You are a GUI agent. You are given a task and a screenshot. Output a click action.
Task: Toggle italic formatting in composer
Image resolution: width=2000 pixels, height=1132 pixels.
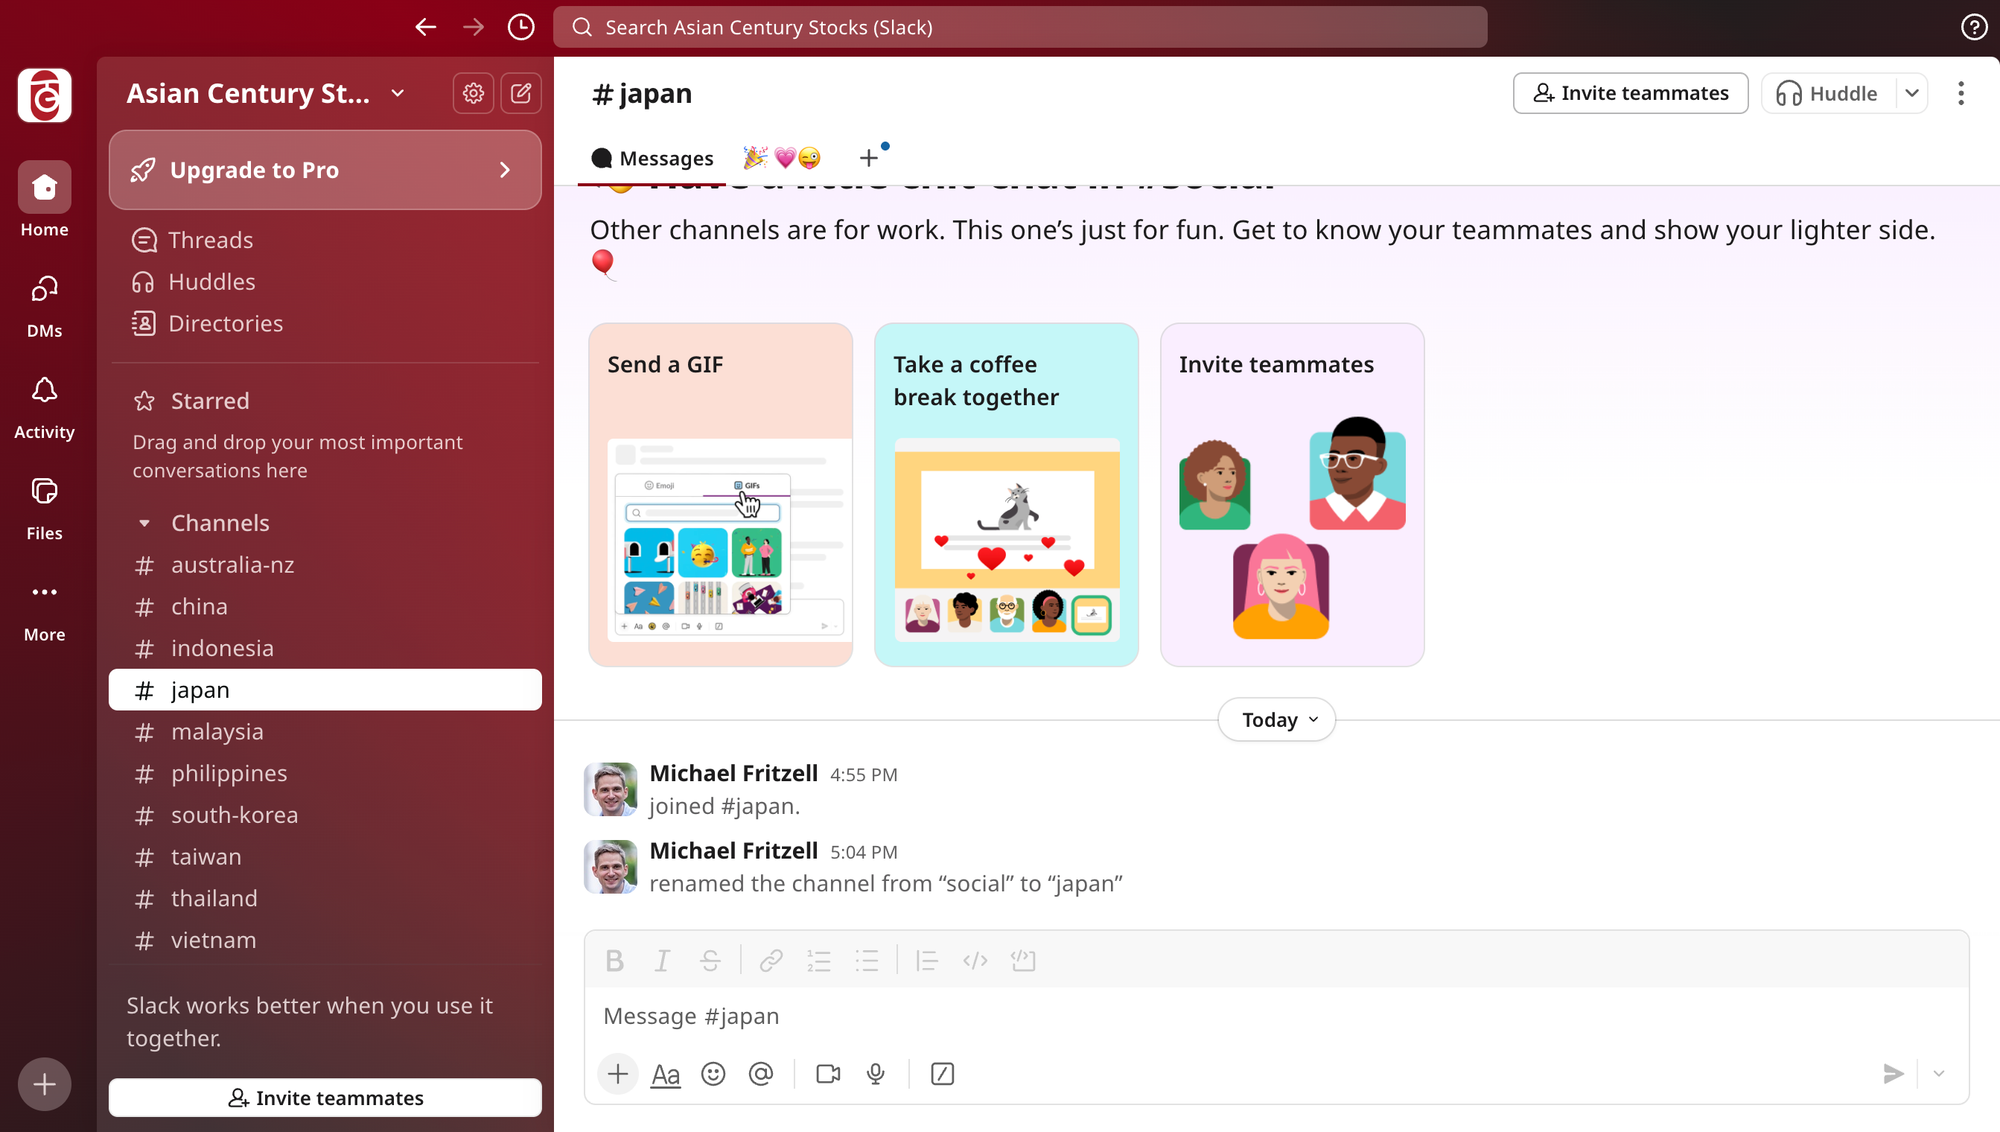point(662,961)
